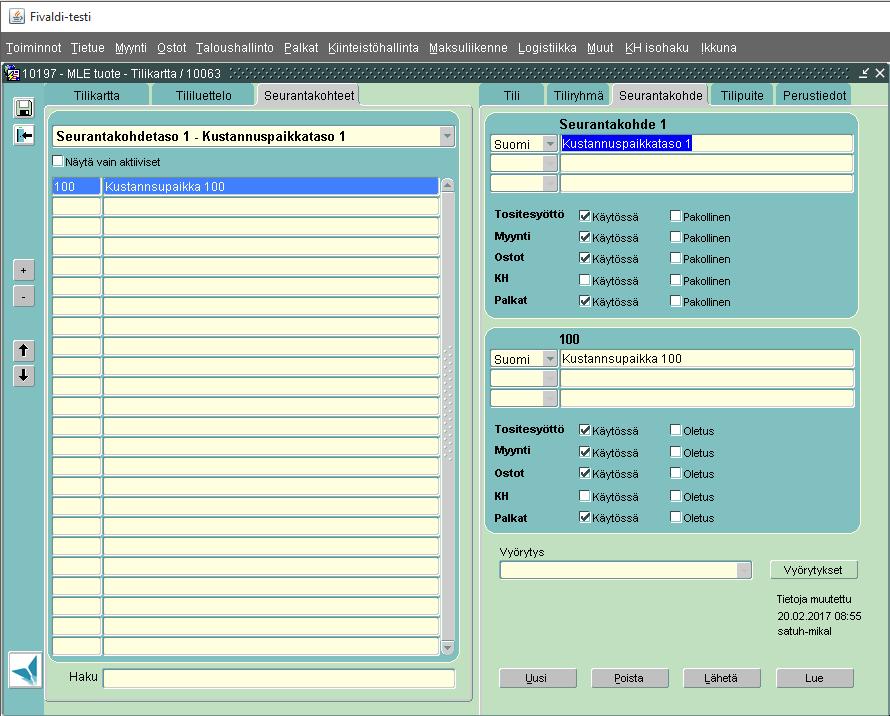This screenshot has height=716, width=890.
Task: Select list row Kustannsupaikka 100
Action: [271, 186]
